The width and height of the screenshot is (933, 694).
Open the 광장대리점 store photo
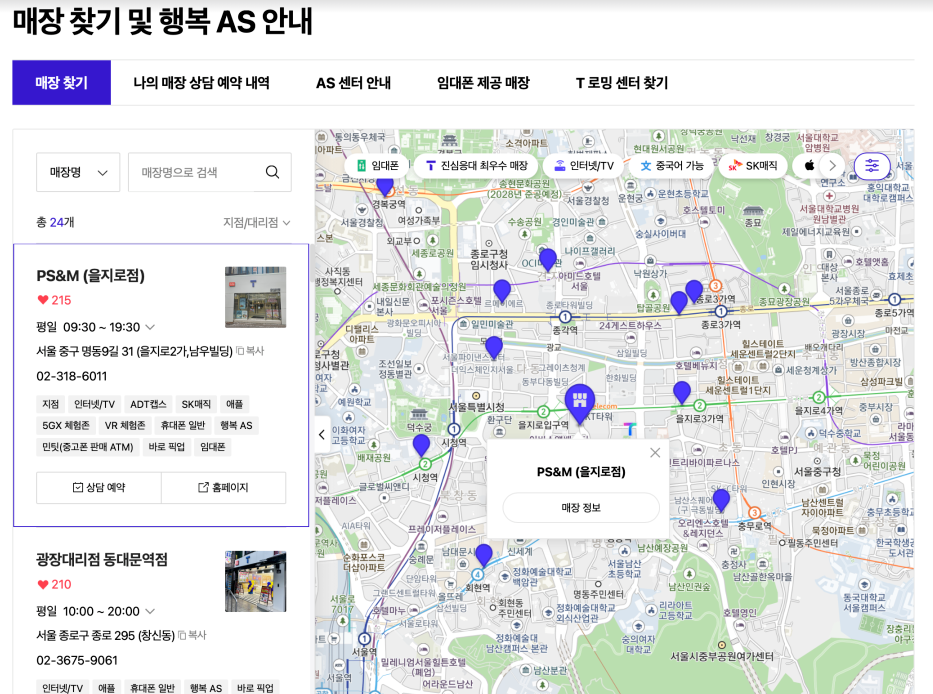255,581
